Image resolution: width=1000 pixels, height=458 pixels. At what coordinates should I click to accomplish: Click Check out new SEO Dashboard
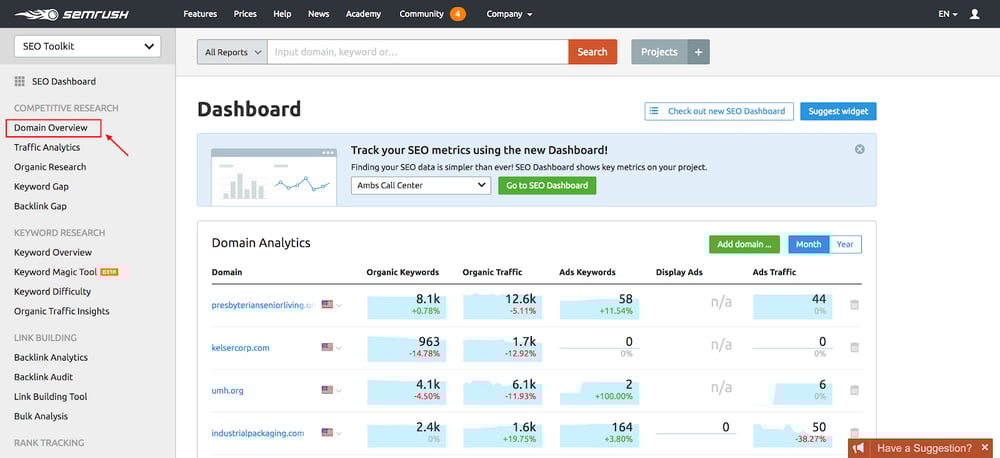click(x=719, y=111)
